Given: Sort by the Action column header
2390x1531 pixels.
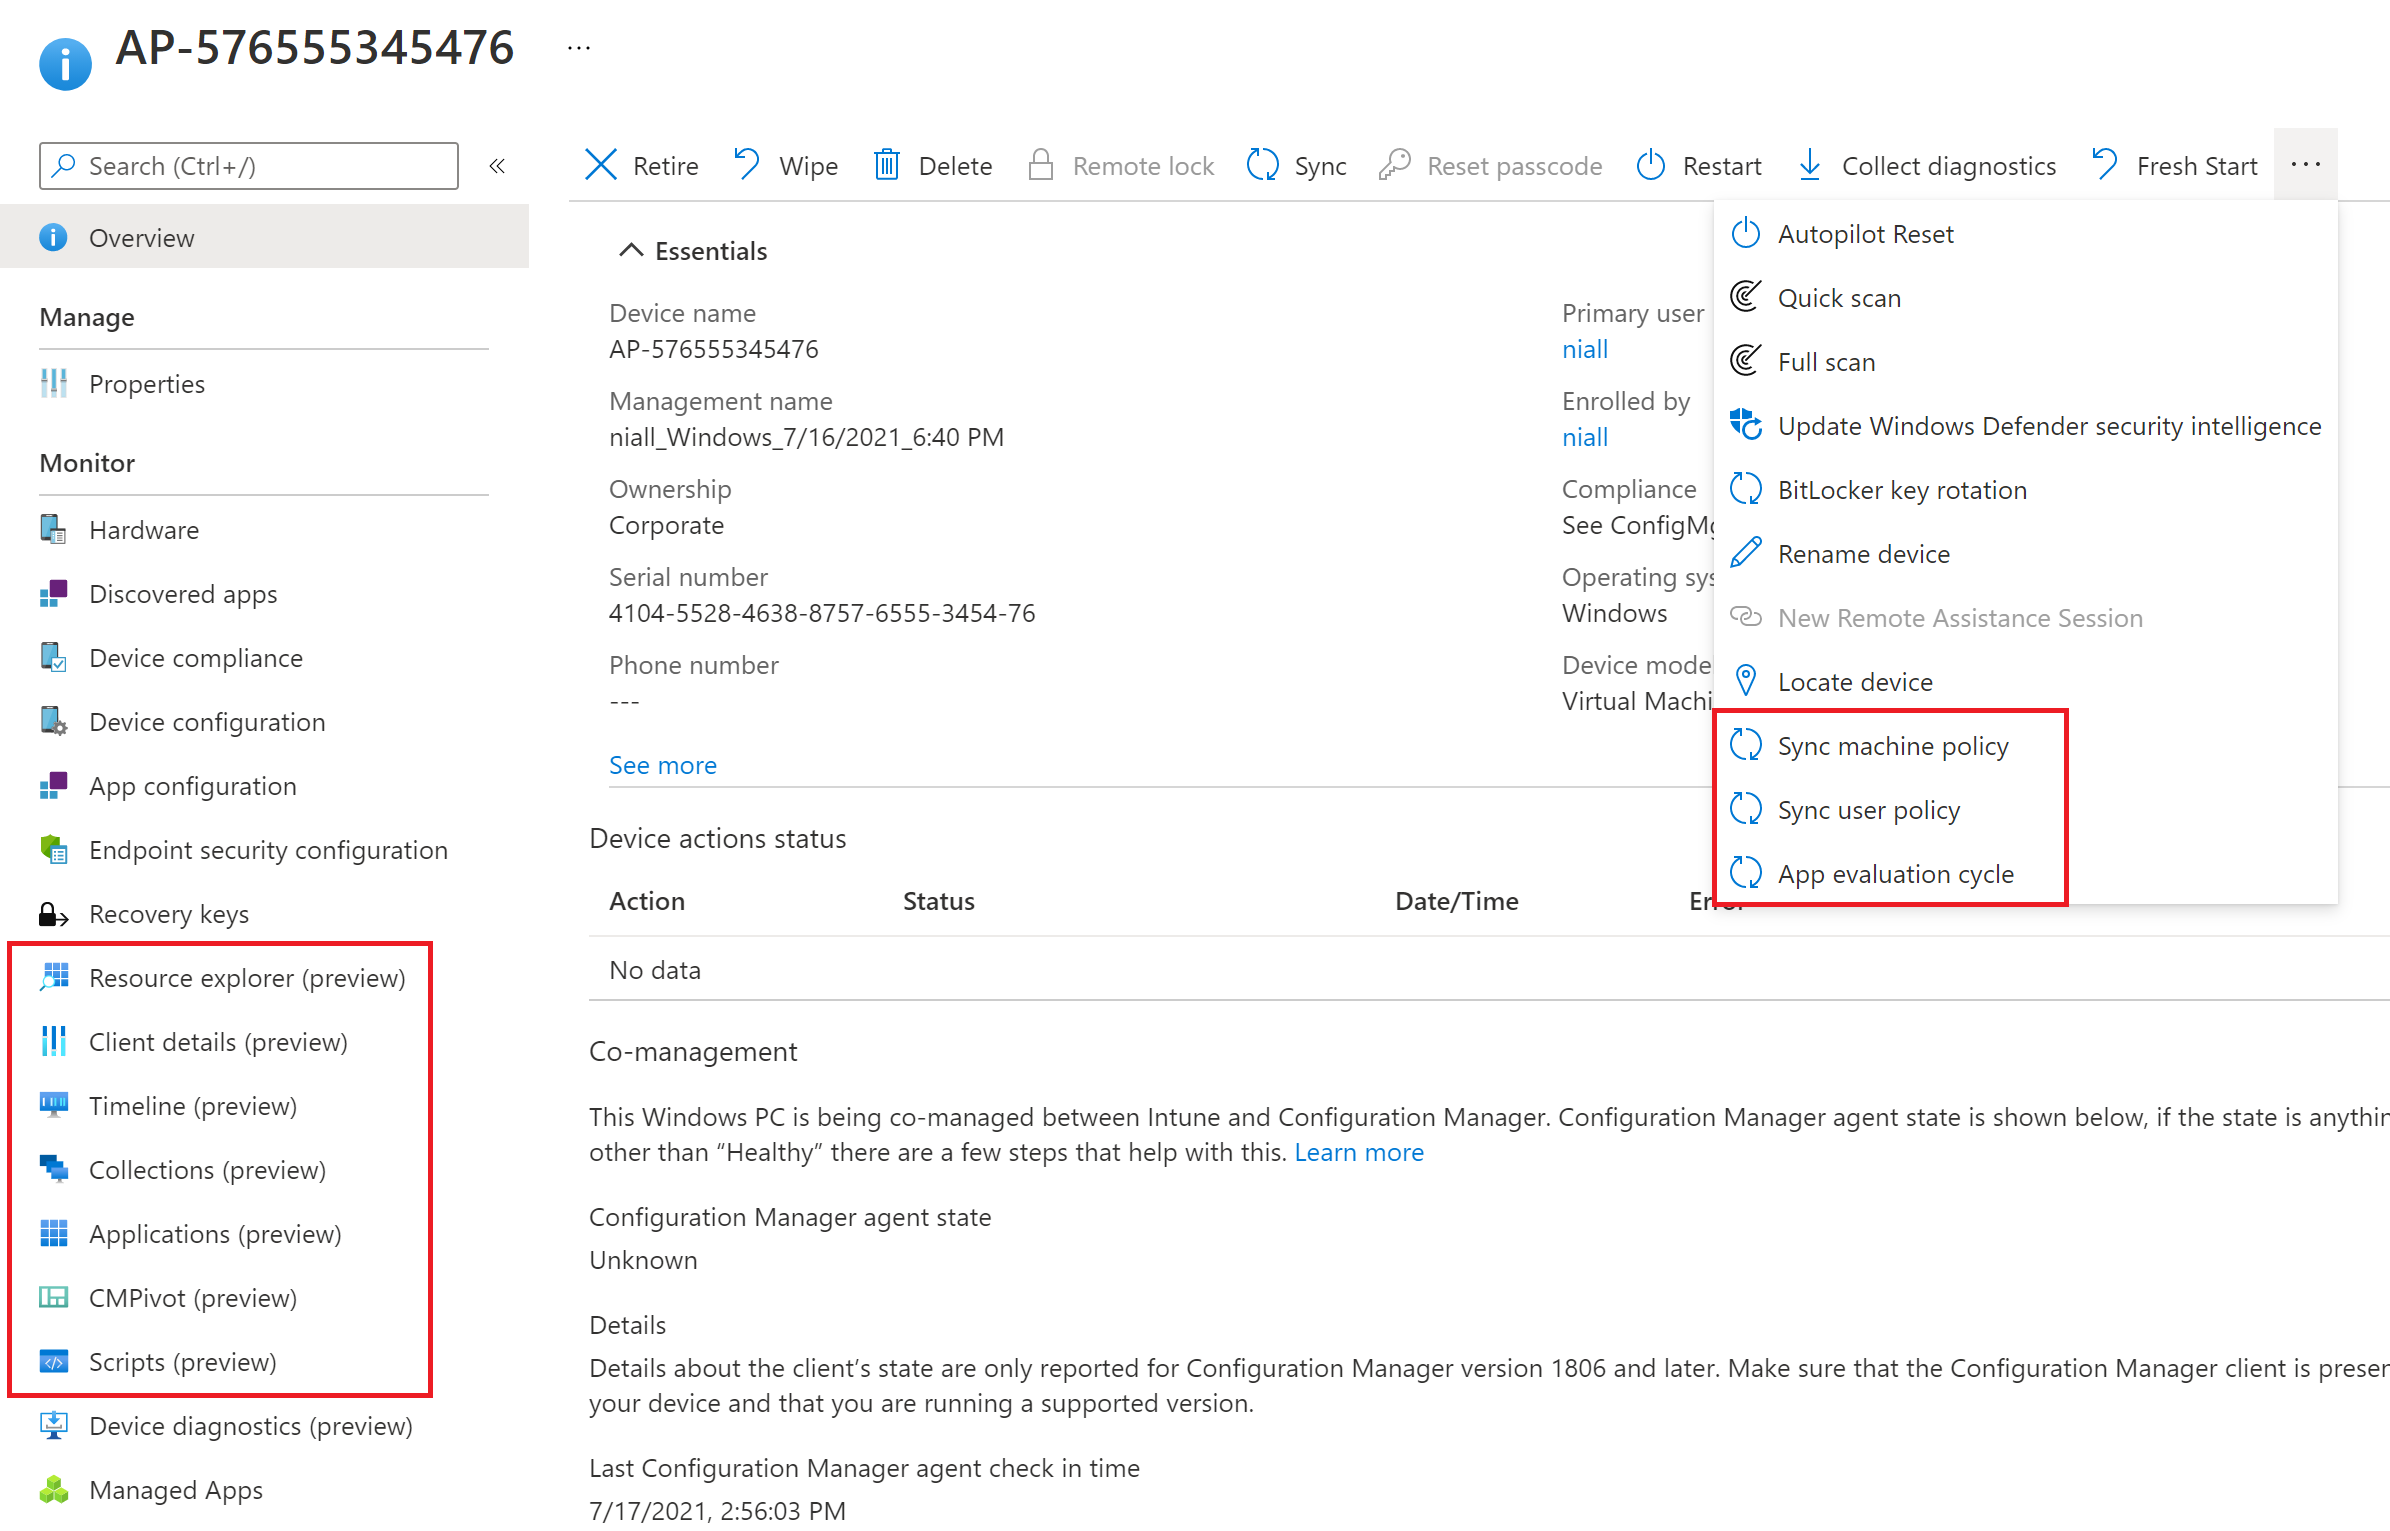Looking at the screenshot, I should [x=647, y=901].
